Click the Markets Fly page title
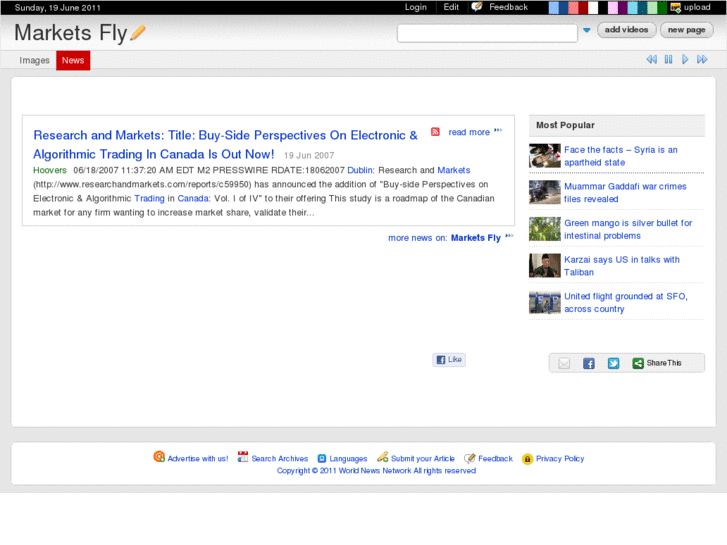The width and height of the screenshot is (727, 545). (70, 33)
